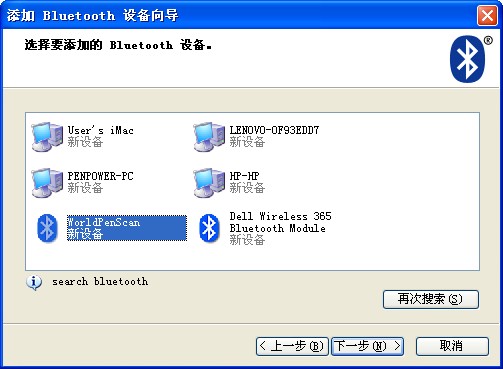Select the 'HP-HP' device name
Viewport: 503px width, 369px height.
244,176
